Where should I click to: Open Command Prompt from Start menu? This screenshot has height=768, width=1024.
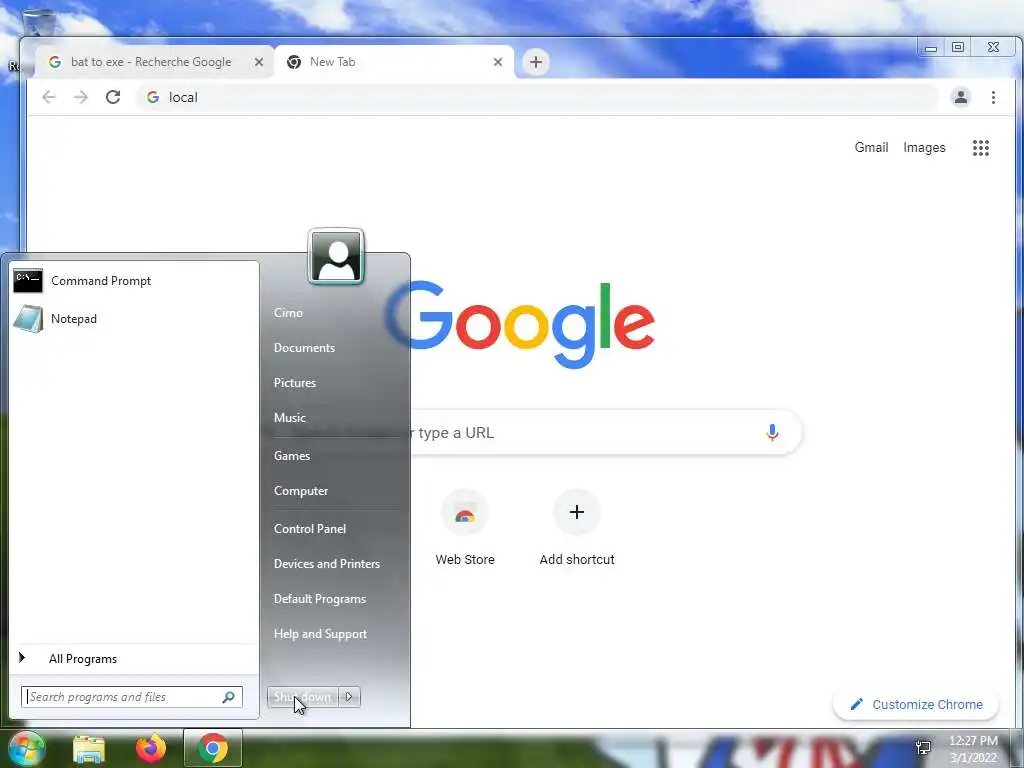point(134,281)
